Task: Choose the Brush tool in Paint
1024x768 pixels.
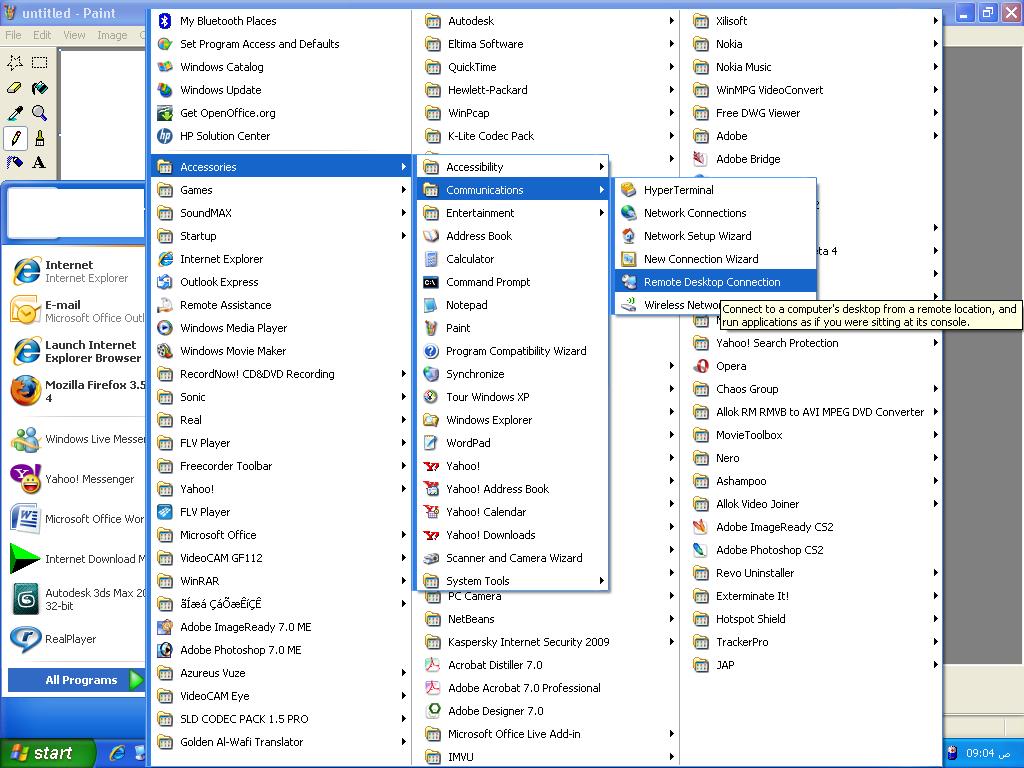Action: click(x=40, y=138)
